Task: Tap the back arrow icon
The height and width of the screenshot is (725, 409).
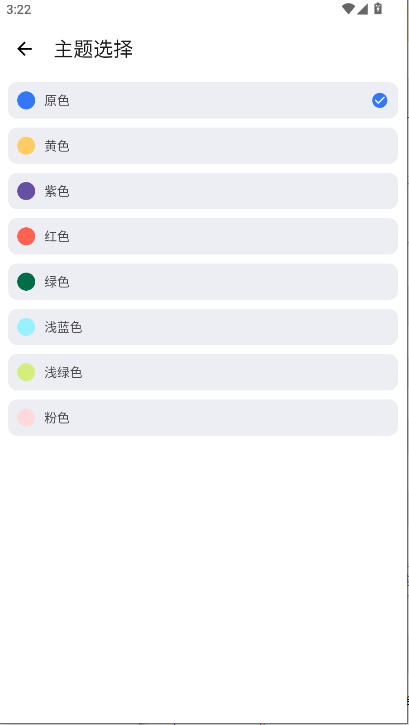Action: (x=24, y=49)
